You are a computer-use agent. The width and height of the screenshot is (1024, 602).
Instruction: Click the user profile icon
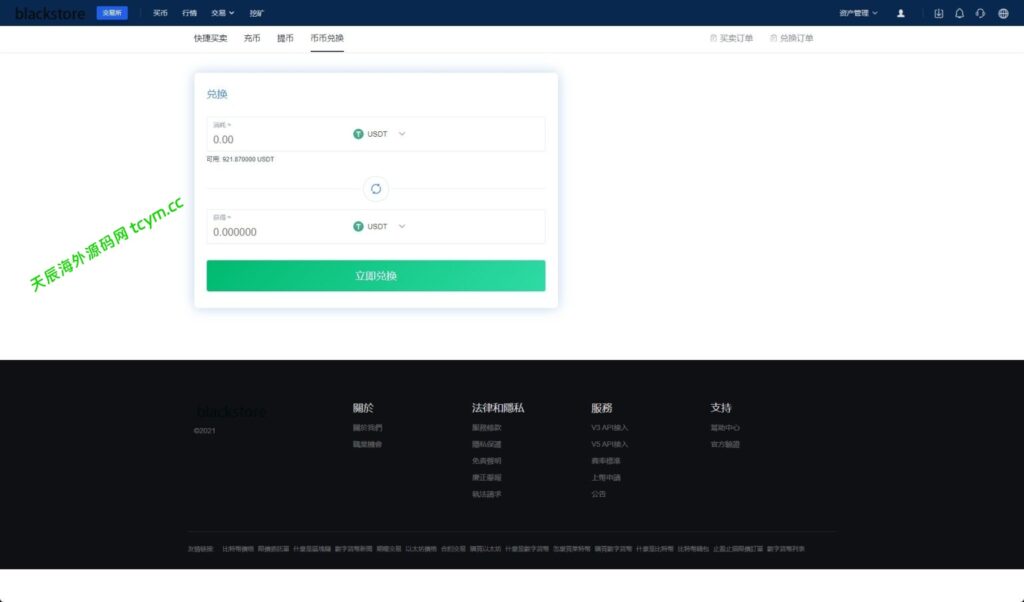[x=901, y=13]
